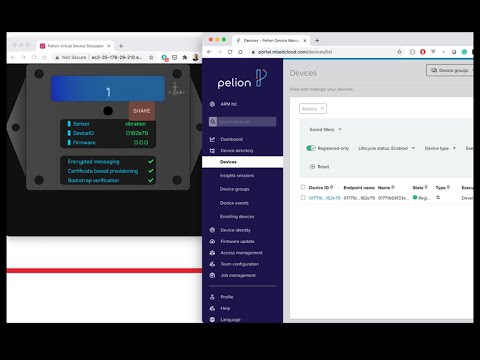Click the xyz axis orientation icon on simulator
This screenshot has height=360, width=480.
(176, 89)
